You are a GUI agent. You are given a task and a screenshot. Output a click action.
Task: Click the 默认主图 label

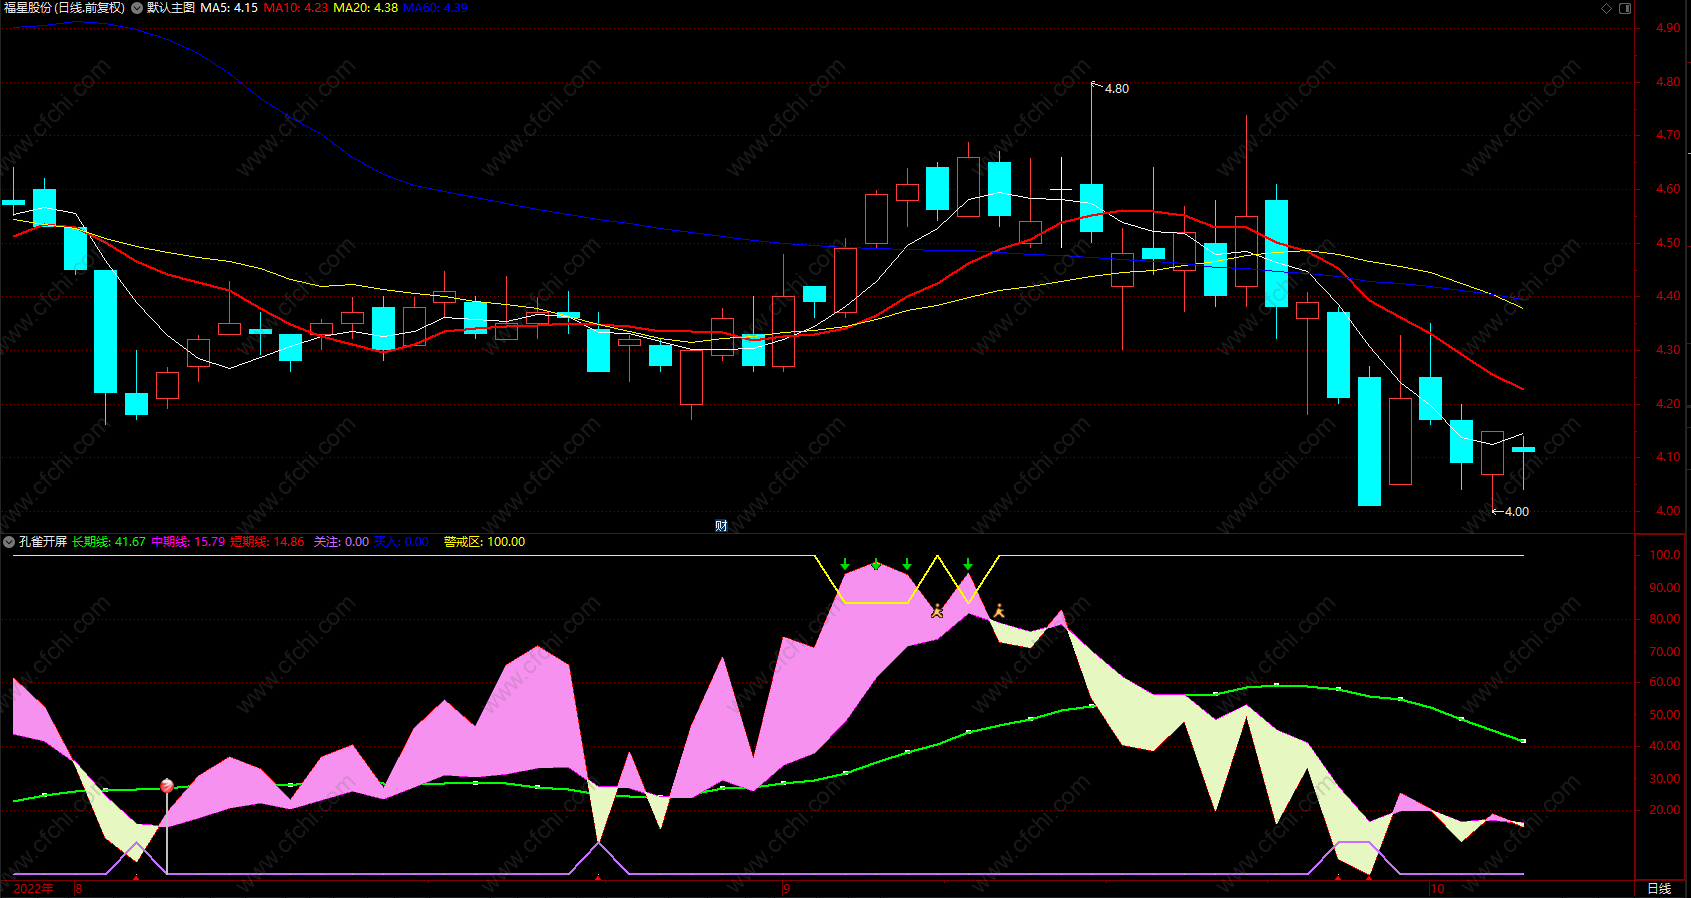click(171, 8)
